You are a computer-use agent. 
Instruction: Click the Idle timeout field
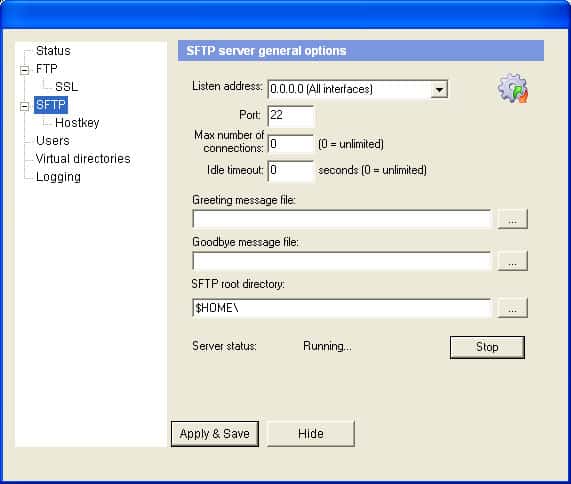pos(290,170)
